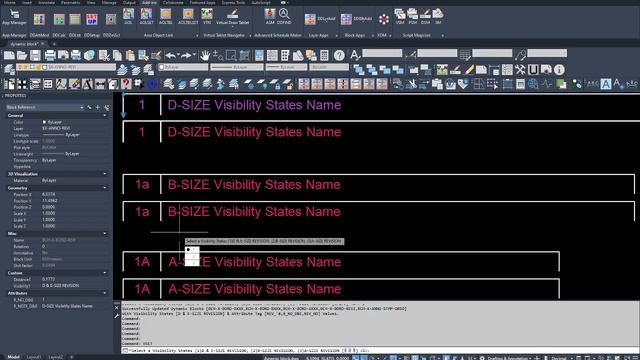
Task: Open the Output ribbon tab
Action: pos(129,2)
